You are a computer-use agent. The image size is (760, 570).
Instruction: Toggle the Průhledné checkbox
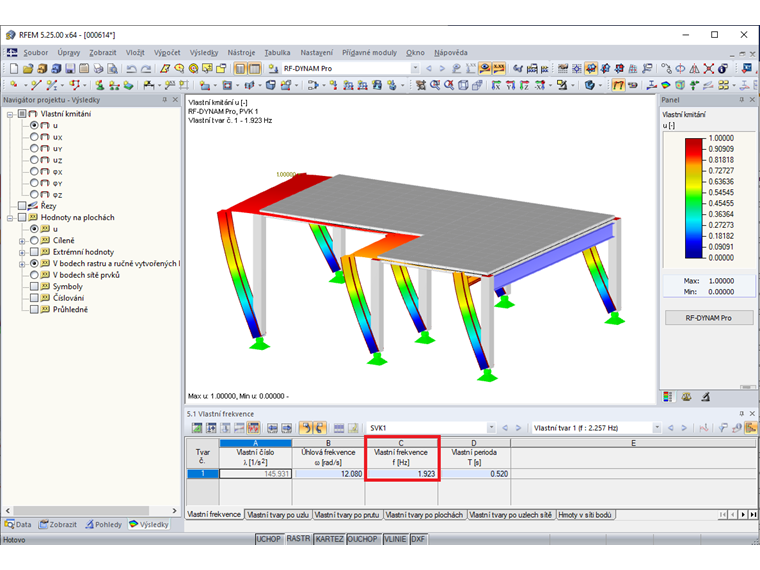click(x=34, y=309)
